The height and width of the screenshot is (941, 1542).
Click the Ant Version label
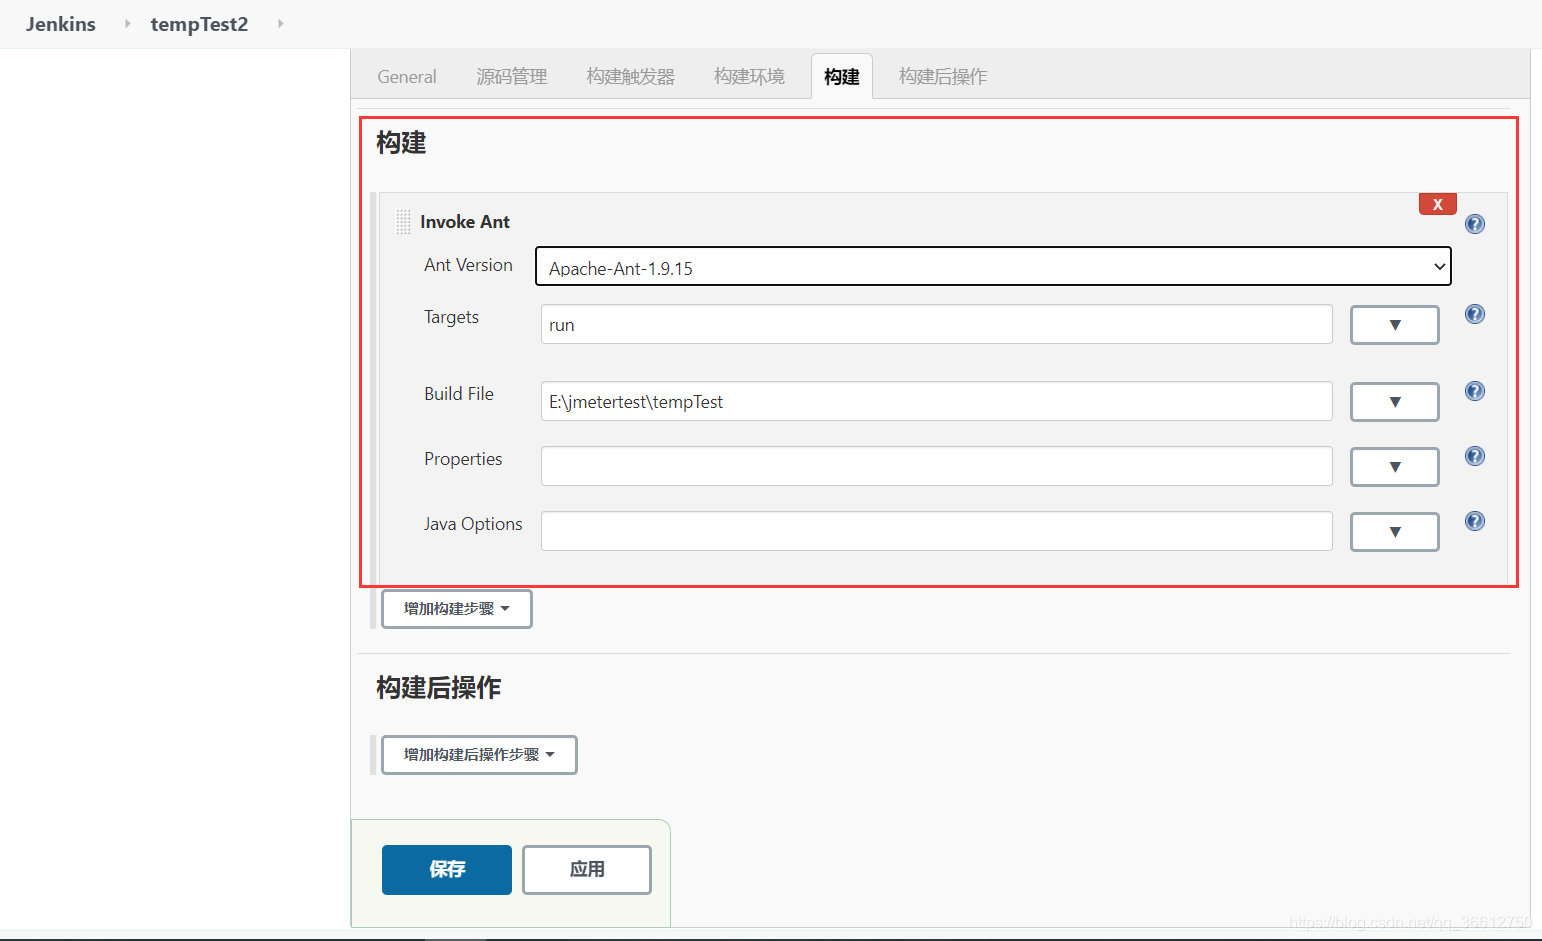pyautogui.click(x=468, y=265)
